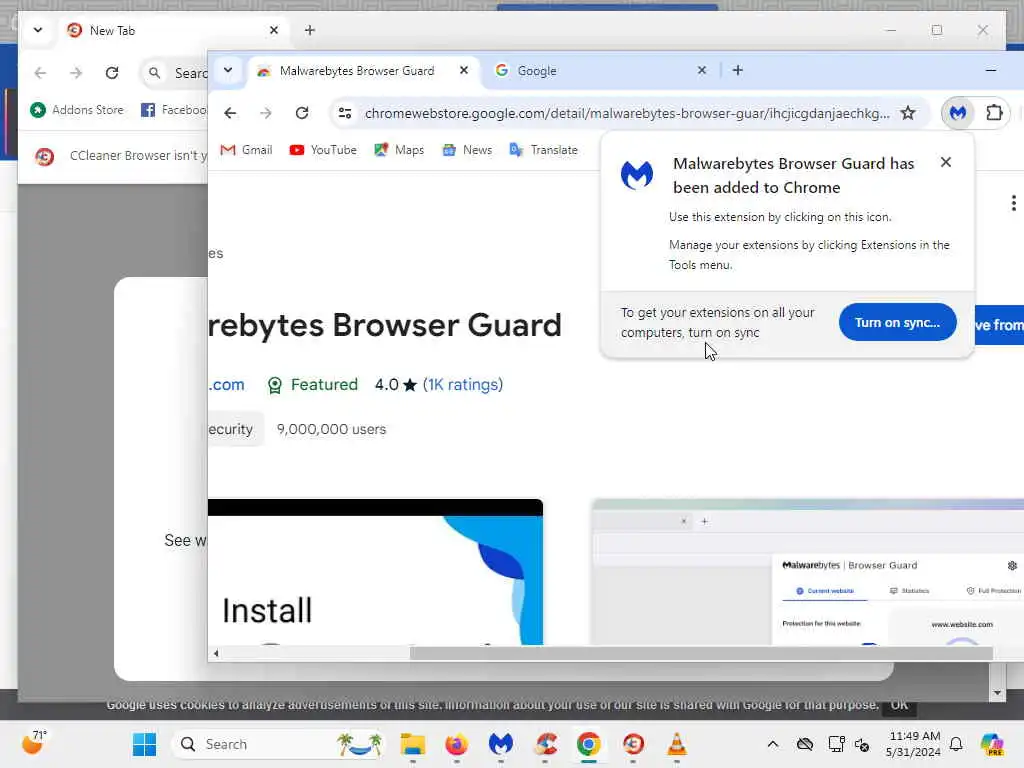Click the taskbar Search box

(279, 744)
